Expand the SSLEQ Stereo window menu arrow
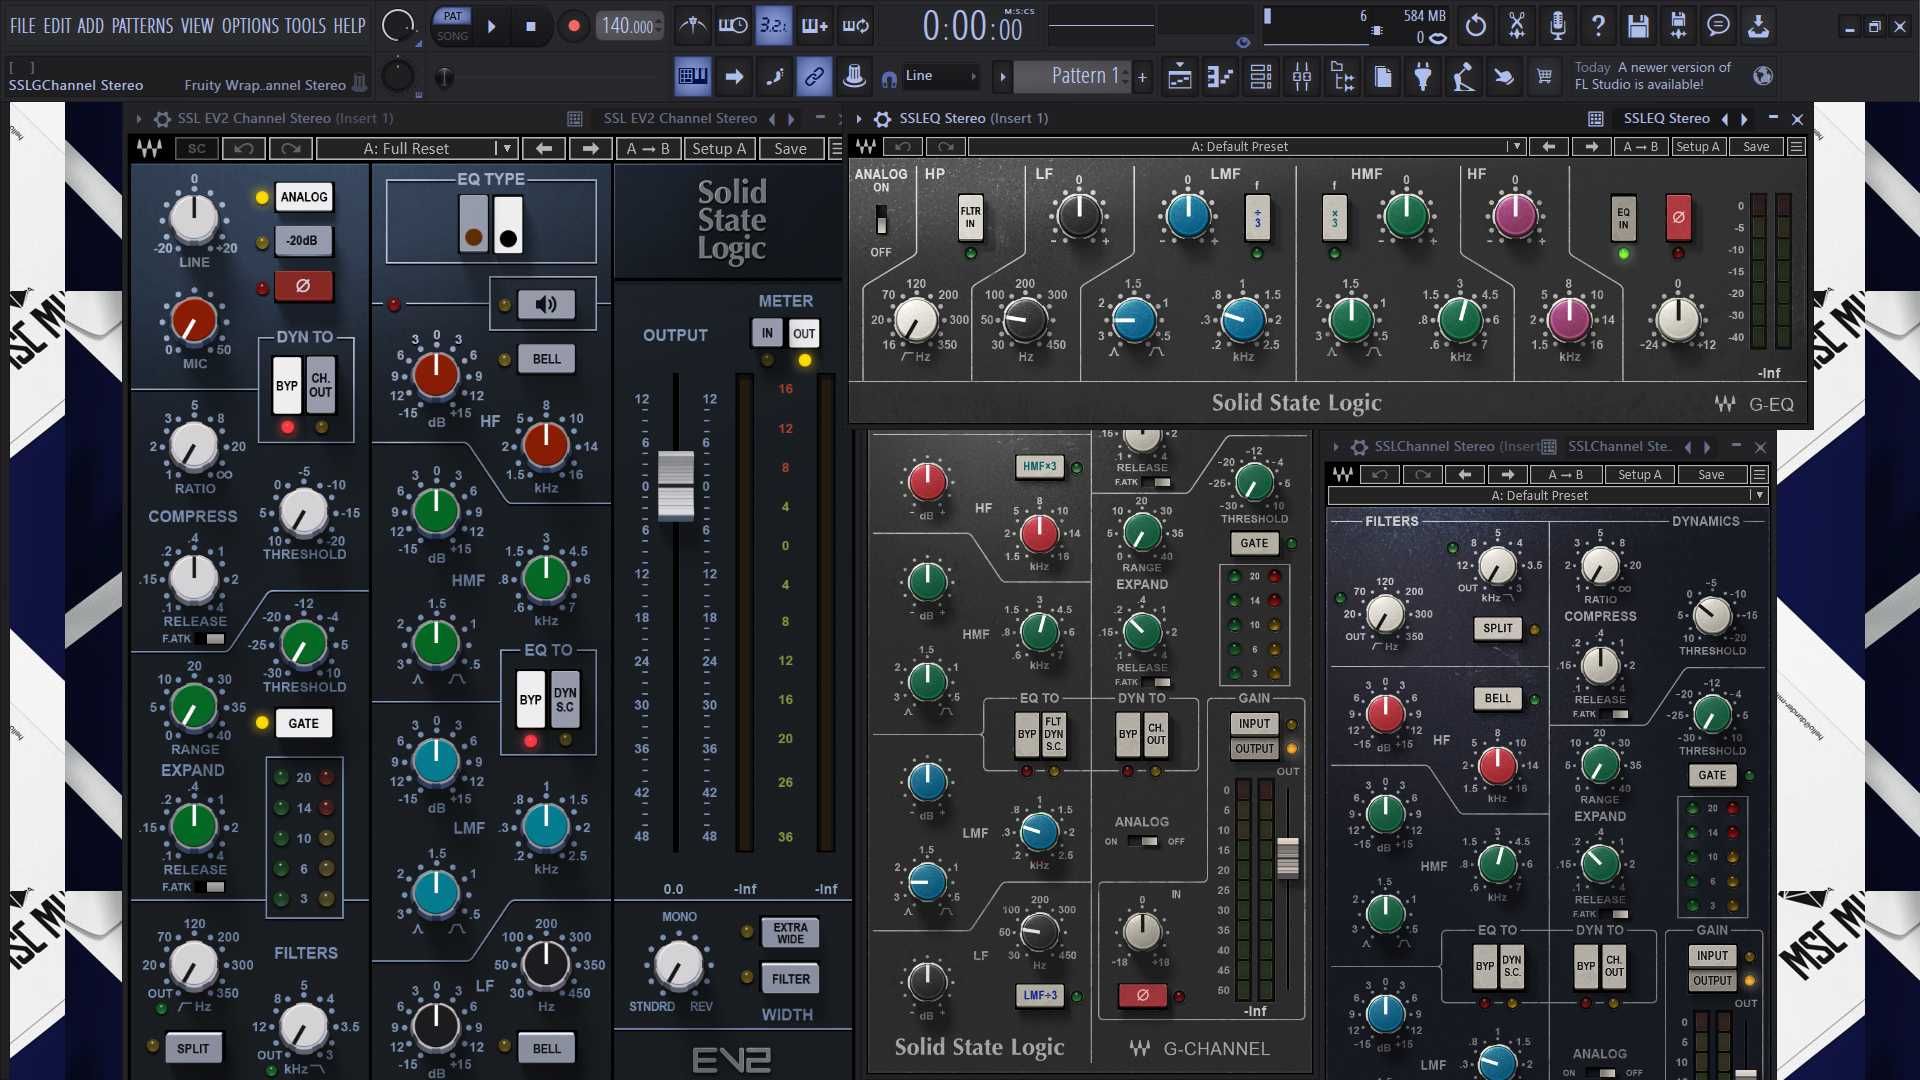The height and width of the screenshot is (1080, 1920). (859, 118)
